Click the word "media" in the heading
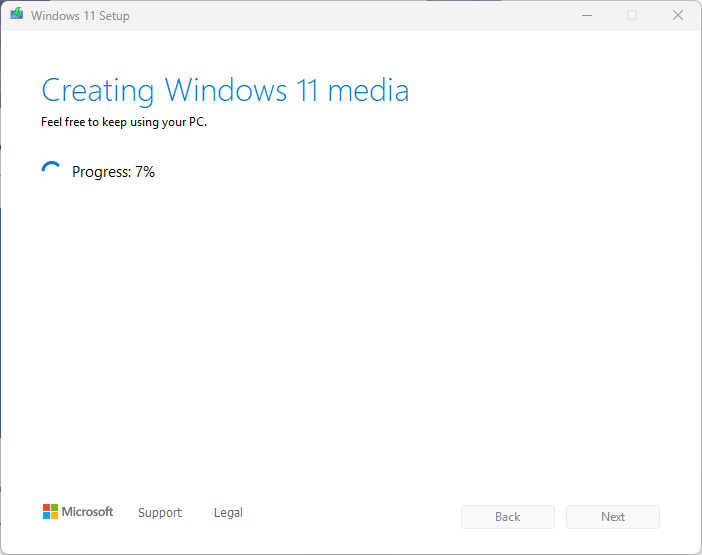 click(x=368, y=91)
